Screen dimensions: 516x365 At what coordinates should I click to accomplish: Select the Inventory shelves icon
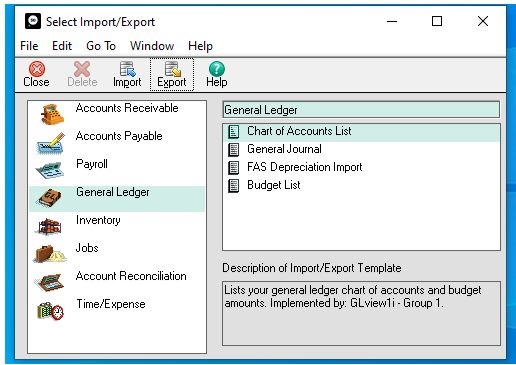coord(49,226)
